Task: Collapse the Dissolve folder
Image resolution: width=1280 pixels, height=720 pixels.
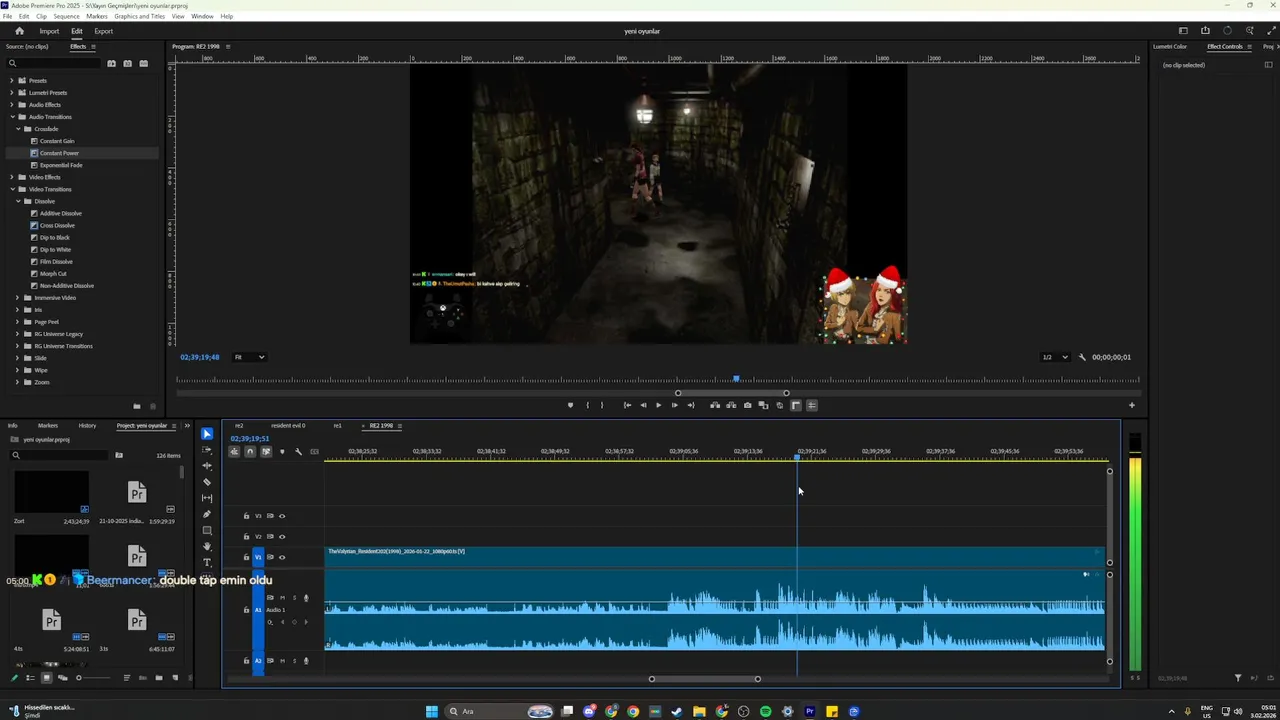Action: pos(18,201)
